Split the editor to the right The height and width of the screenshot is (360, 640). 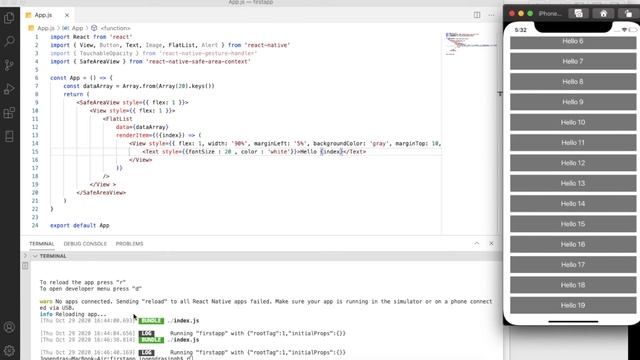coord(477,15)
